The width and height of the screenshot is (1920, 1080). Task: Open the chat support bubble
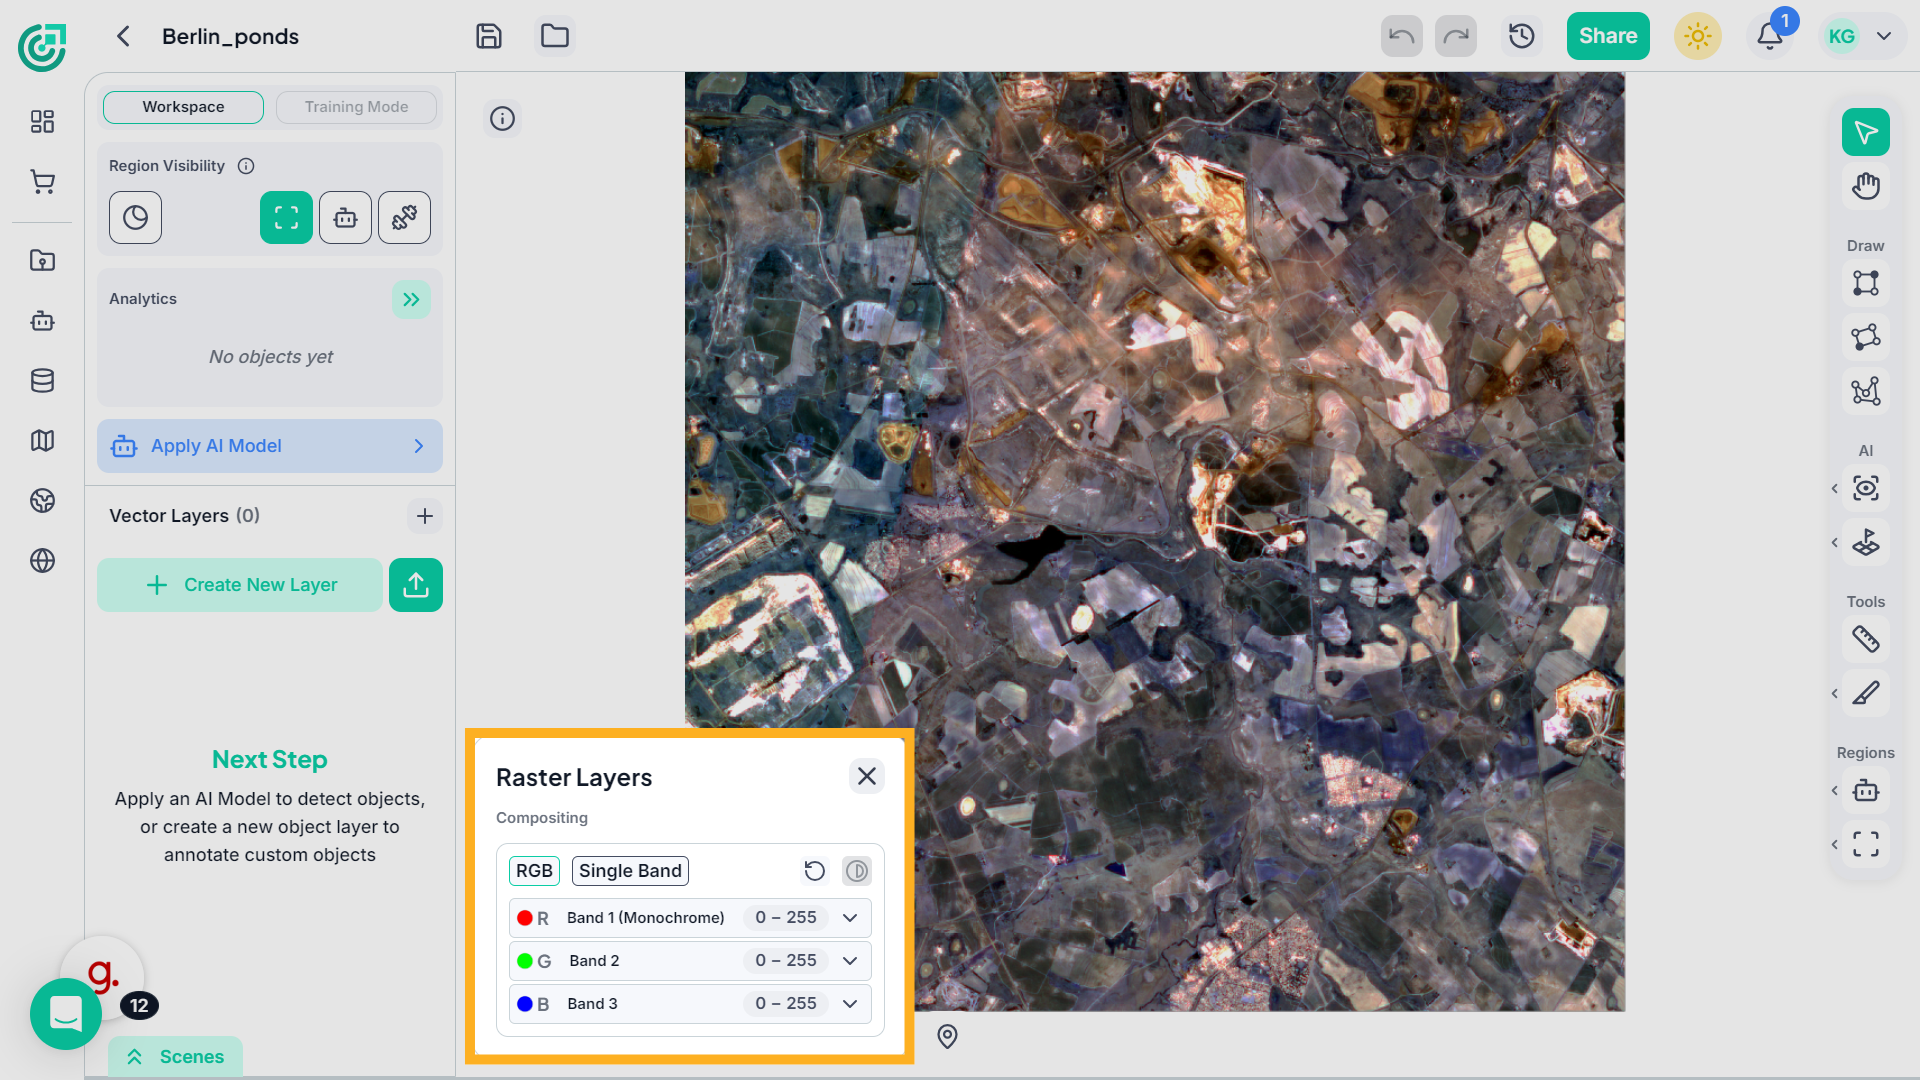tap(66, 1014)
